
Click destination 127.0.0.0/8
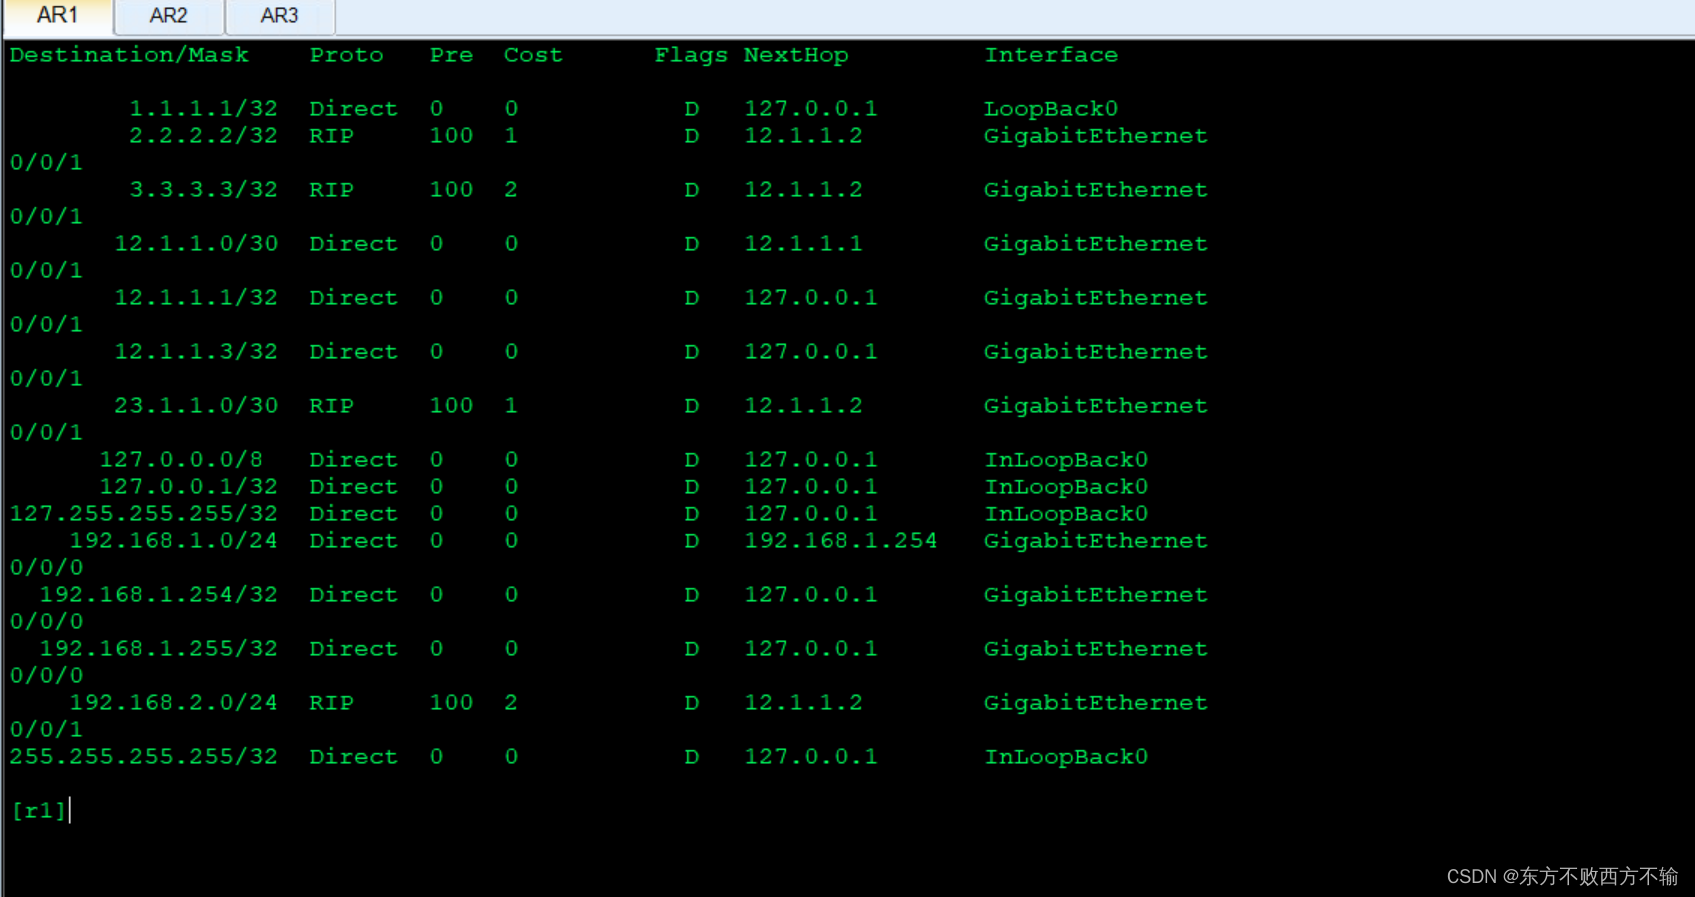[181, 459]
